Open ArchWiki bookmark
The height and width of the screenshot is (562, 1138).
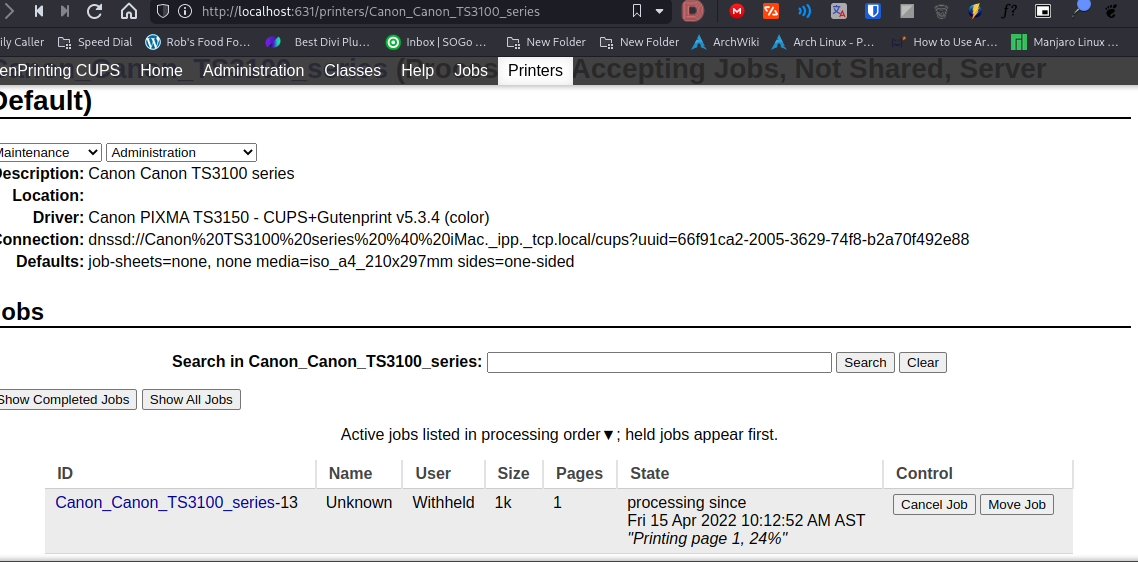click(x=726, y=42)
